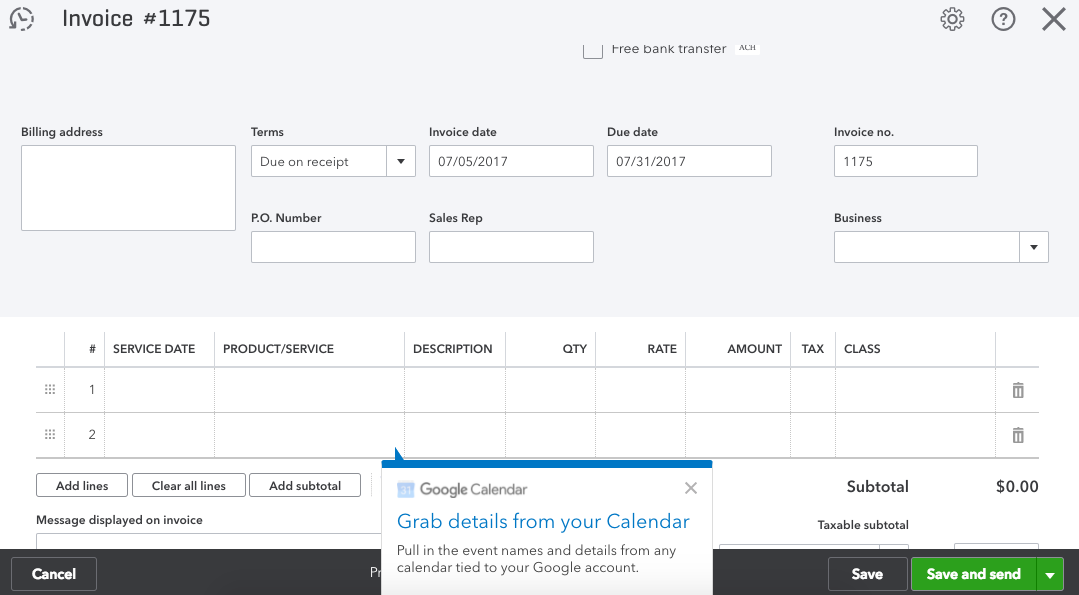The height and width of the screenshot is (595, 1079).
Task: Click the Add lines button
Action: point(82,485)
